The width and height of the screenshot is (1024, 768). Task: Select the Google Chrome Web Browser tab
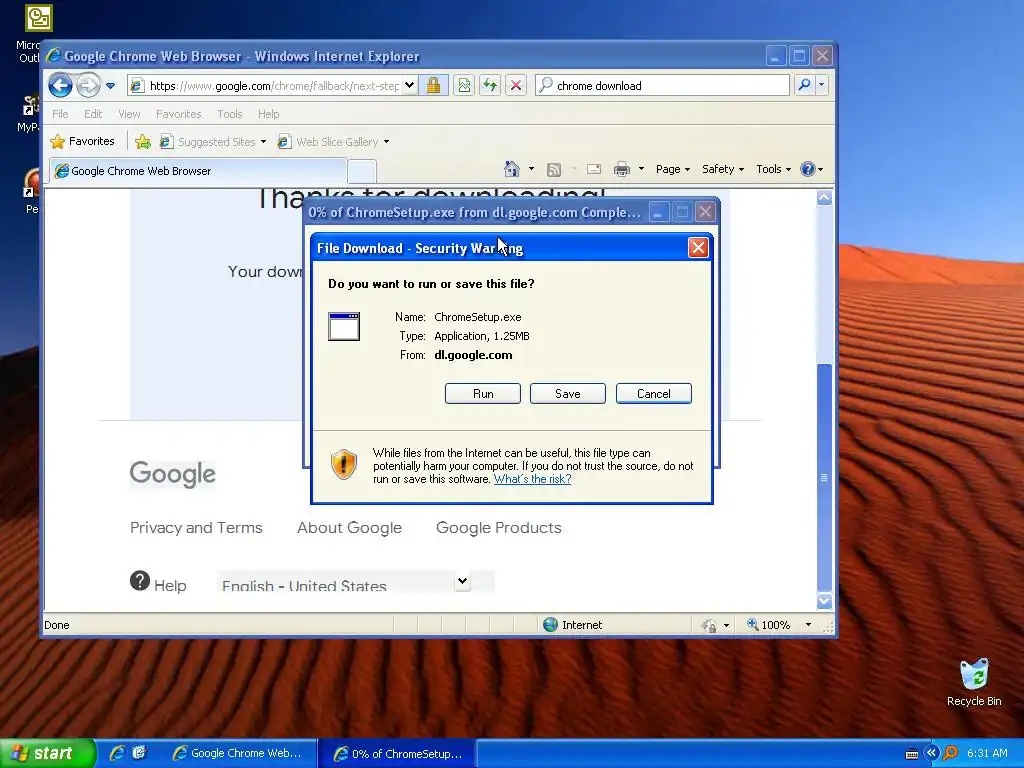(x=198, y=171)
